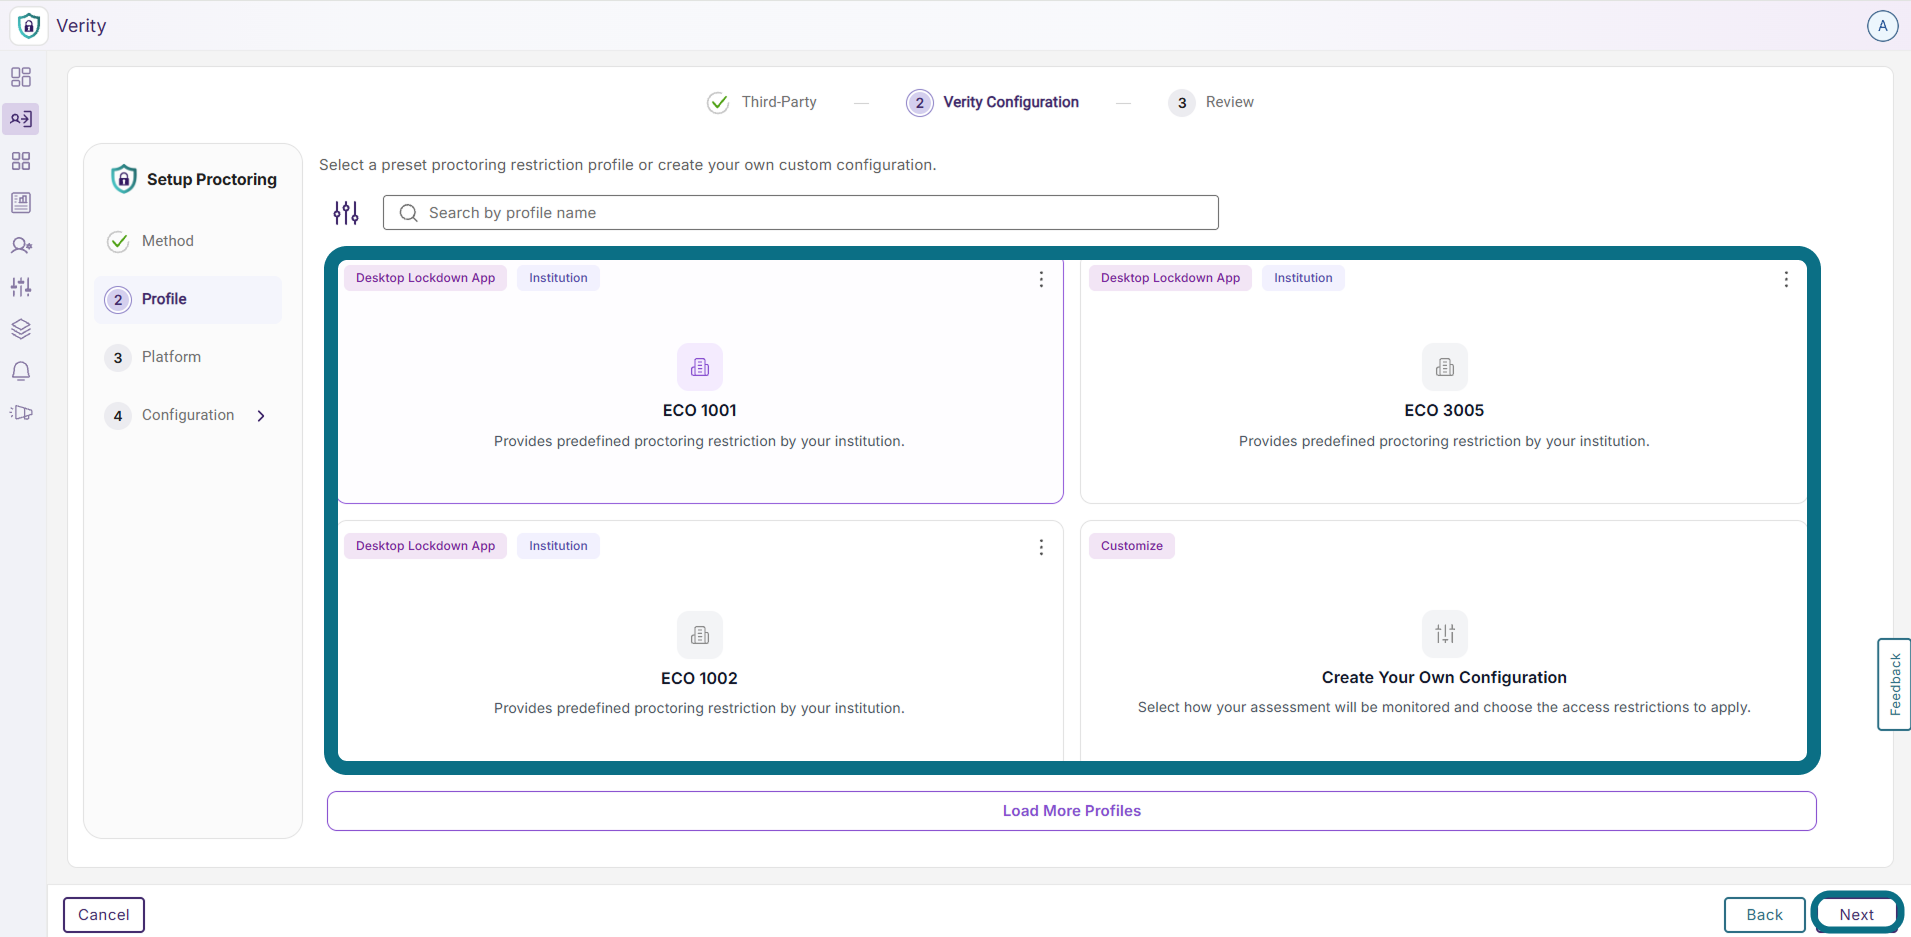Open the user settings sidebar icon
Screen dimensions: 1911x937
point(21,245)
